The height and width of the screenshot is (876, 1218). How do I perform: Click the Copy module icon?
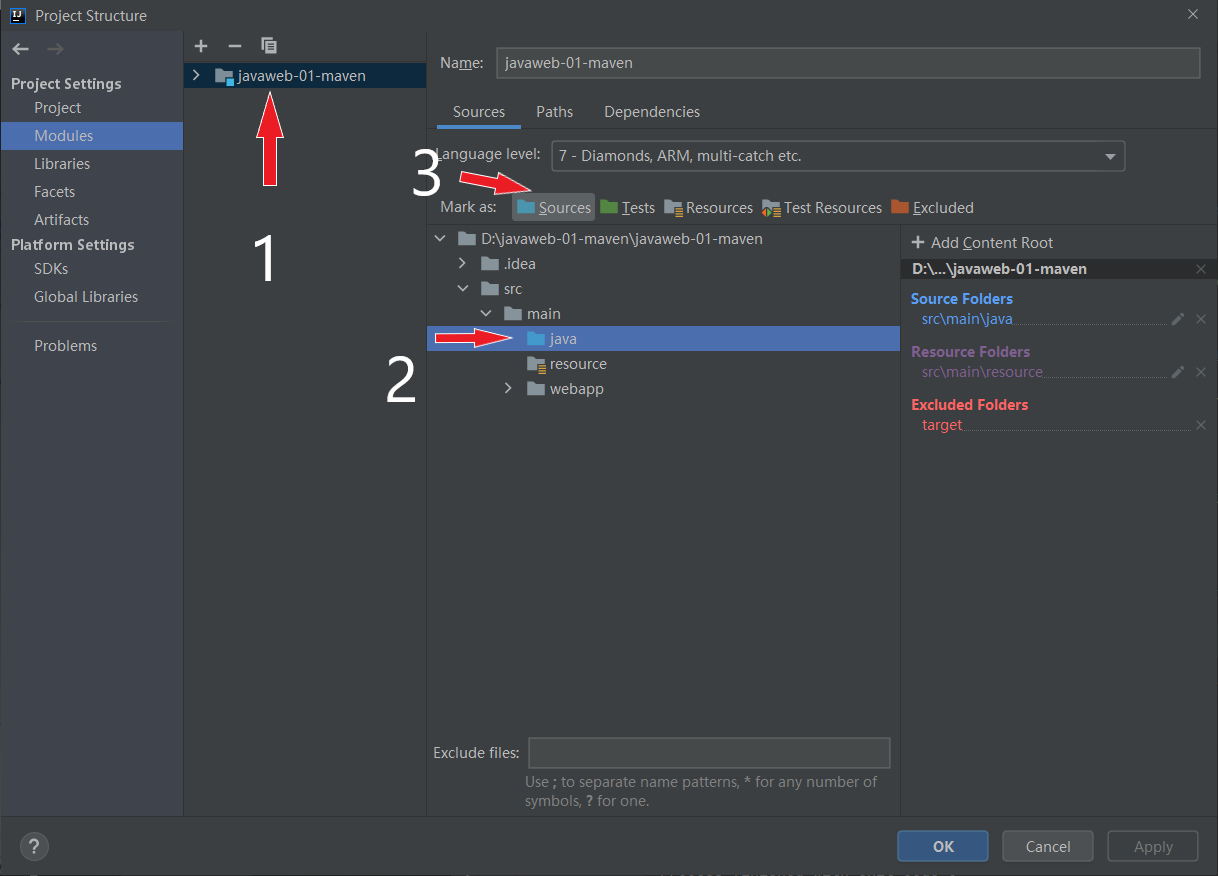point(269,46)
